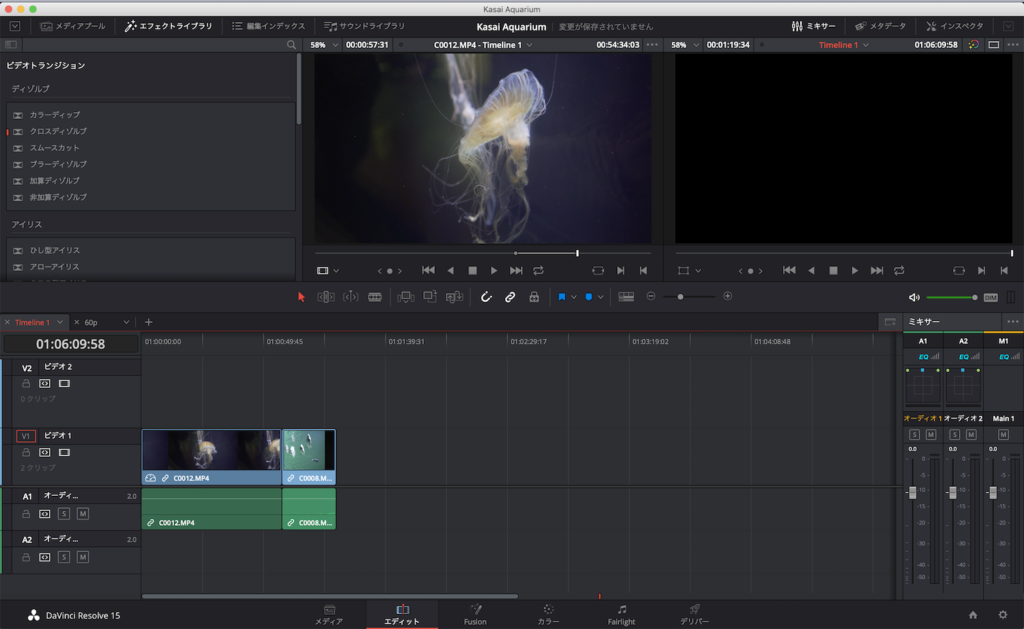
Task: Enable the Trim edit mode
Action: pyautogui.click(x=327, y=296)
